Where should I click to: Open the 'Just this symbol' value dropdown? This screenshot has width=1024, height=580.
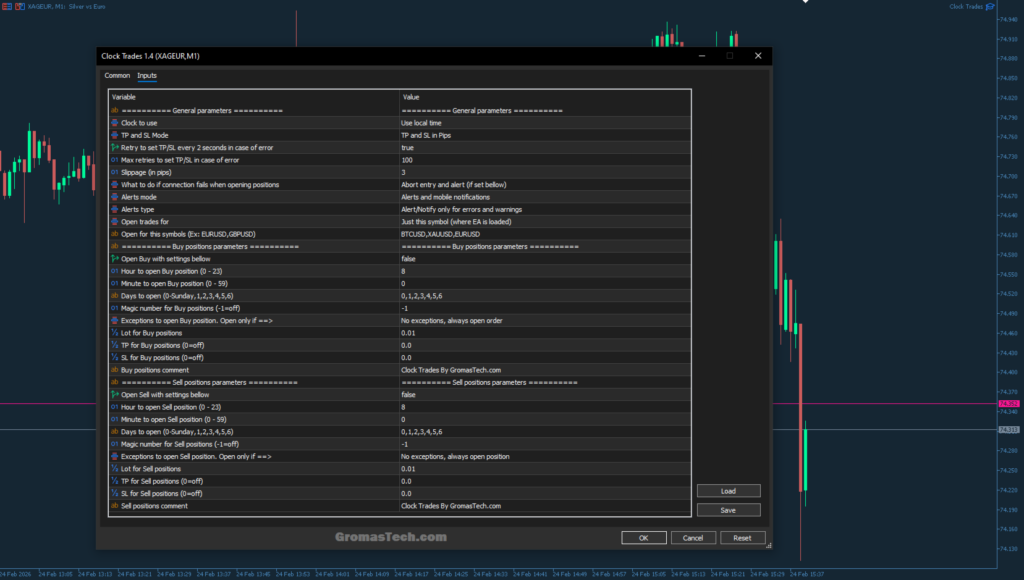tap(545, 222)
